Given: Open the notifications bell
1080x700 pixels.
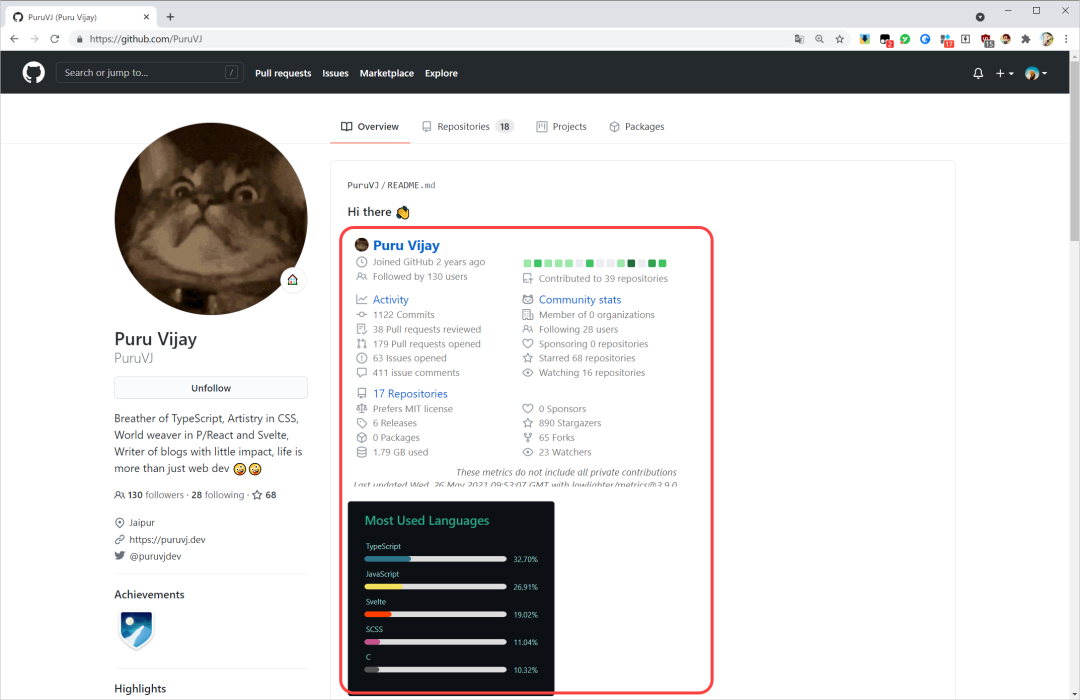Looking at the screenshot, I should point(978,73).
